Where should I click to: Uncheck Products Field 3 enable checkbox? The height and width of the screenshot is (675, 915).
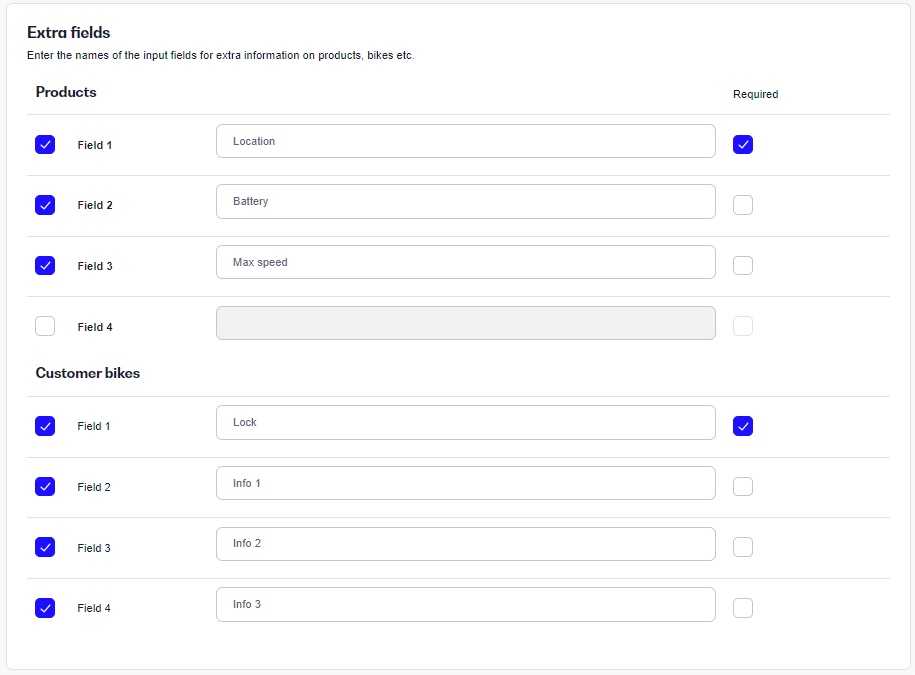(45, 265)
